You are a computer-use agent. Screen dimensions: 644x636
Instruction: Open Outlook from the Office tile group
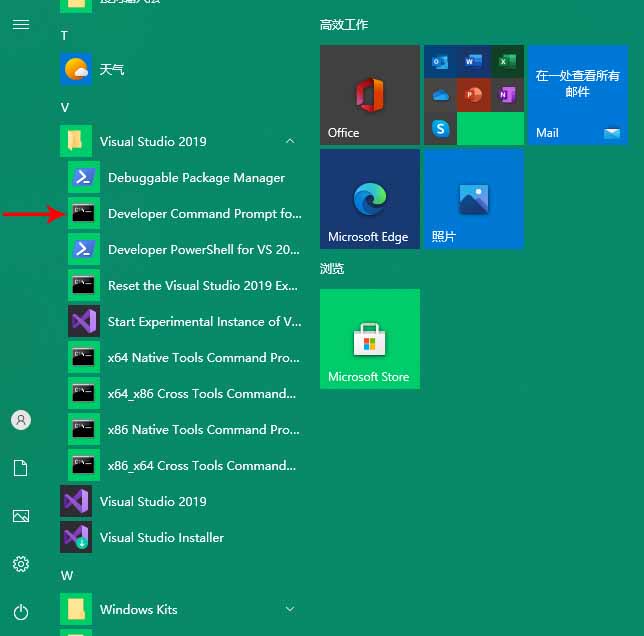[440, 62]
